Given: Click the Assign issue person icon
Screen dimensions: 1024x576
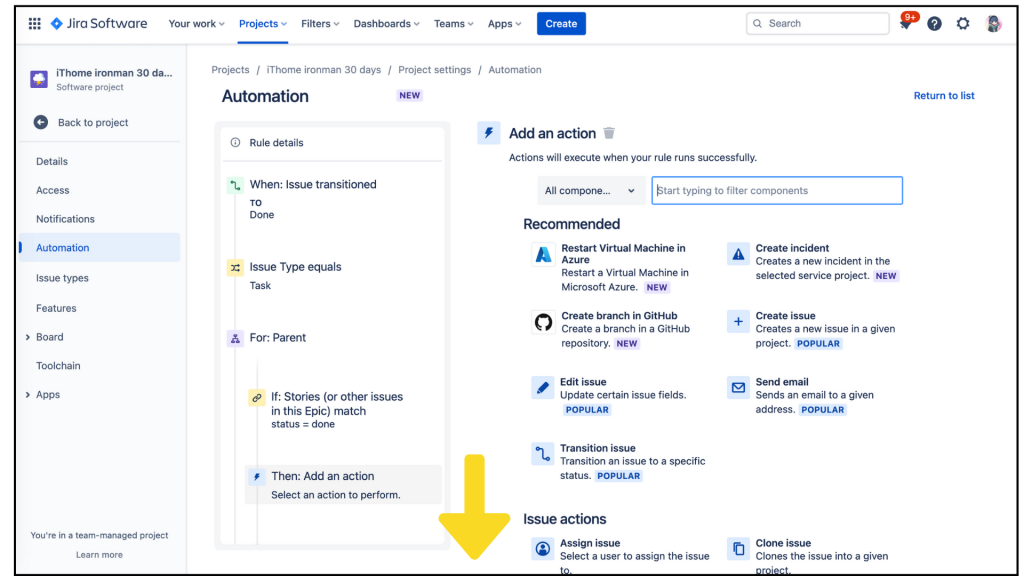Looking at the screenshot, I should [543, 549].
